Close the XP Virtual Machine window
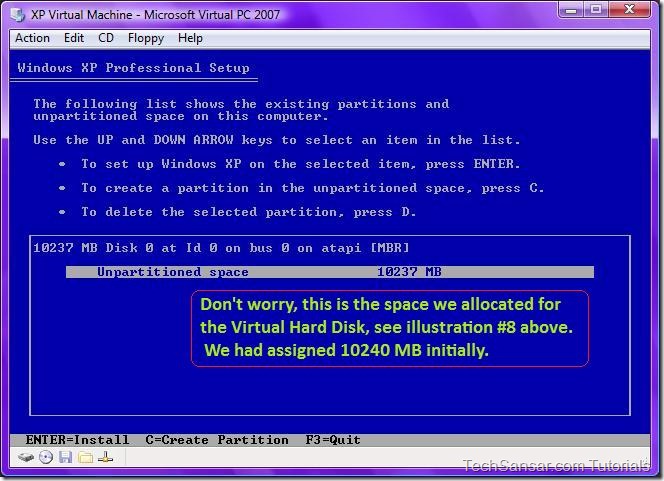 pos(629,9)
